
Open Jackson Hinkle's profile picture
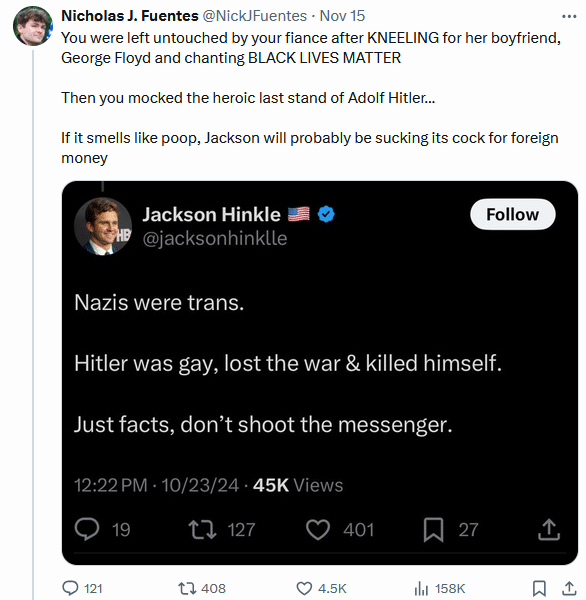point(103,226)
